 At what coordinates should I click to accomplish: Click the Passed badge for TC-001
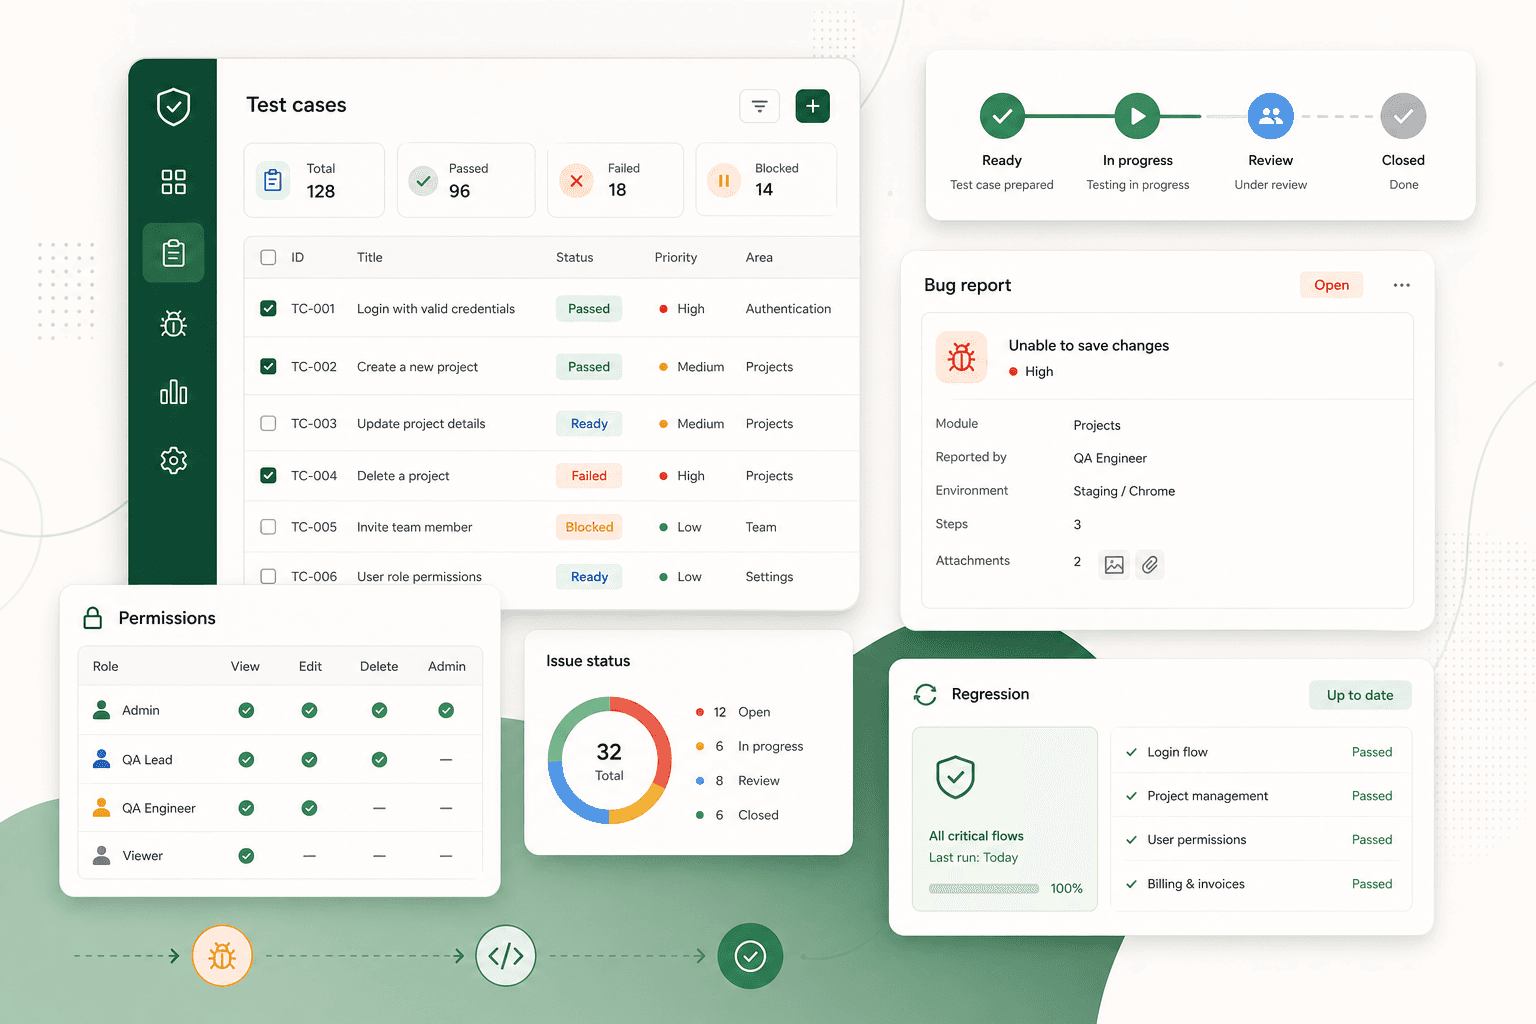click(x=589, y=308)
